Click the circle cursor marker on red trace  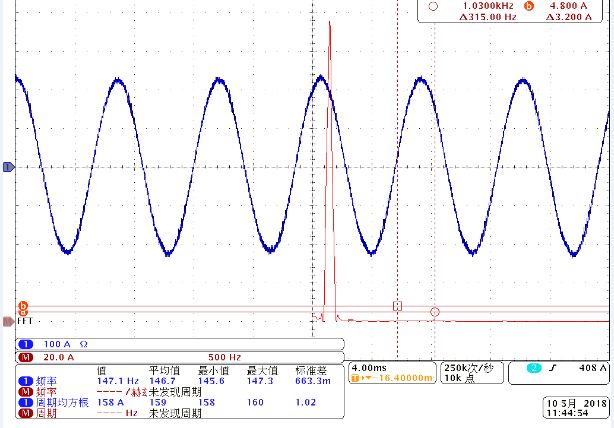tap(434, 312)
